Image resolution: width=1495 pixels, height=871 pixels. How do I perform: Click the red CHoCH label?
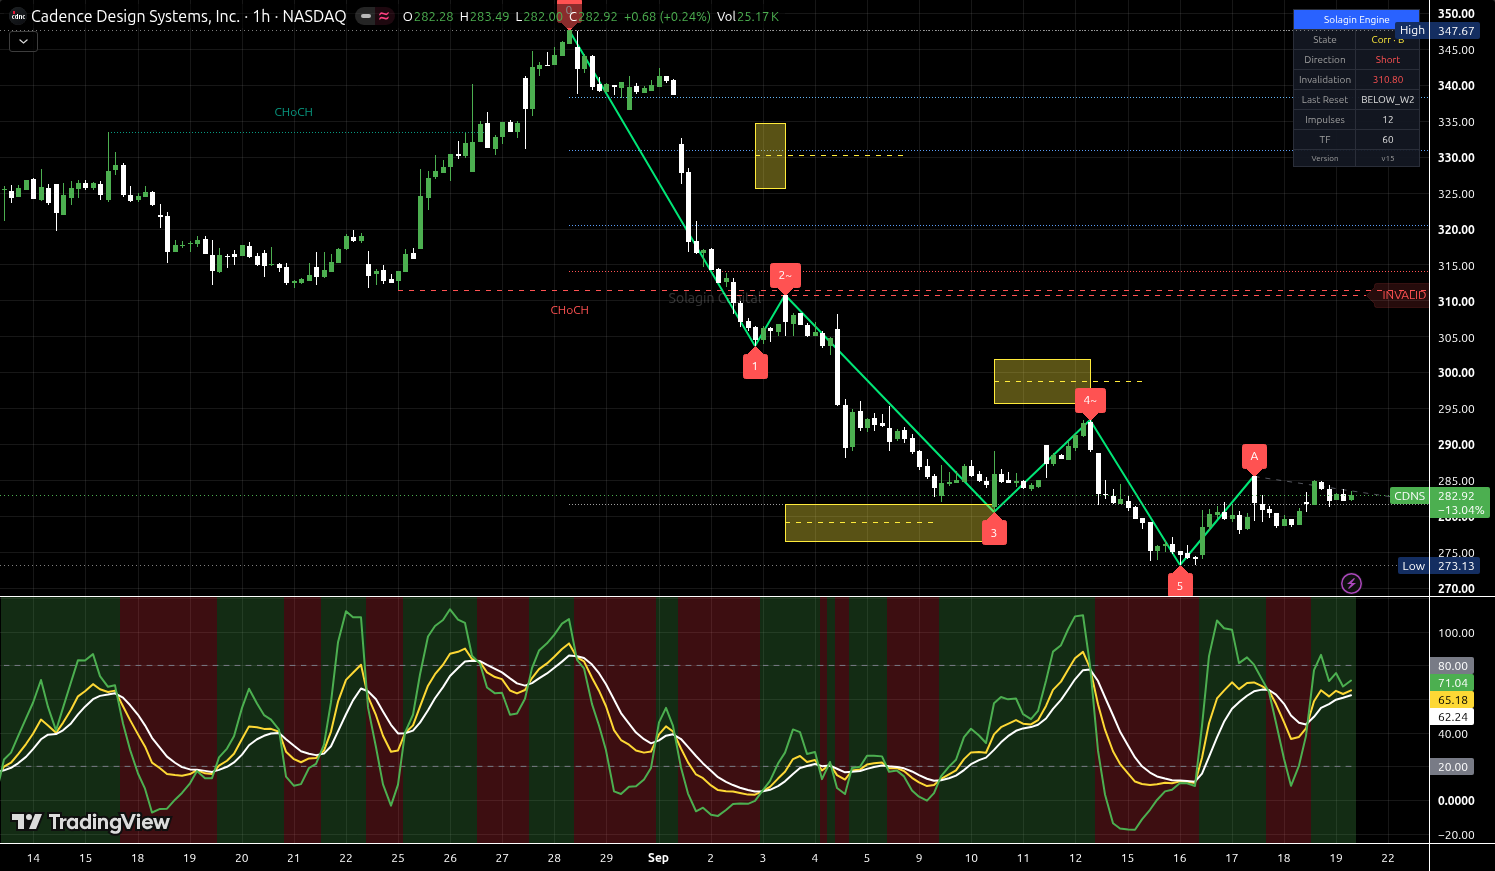(570, 310)
